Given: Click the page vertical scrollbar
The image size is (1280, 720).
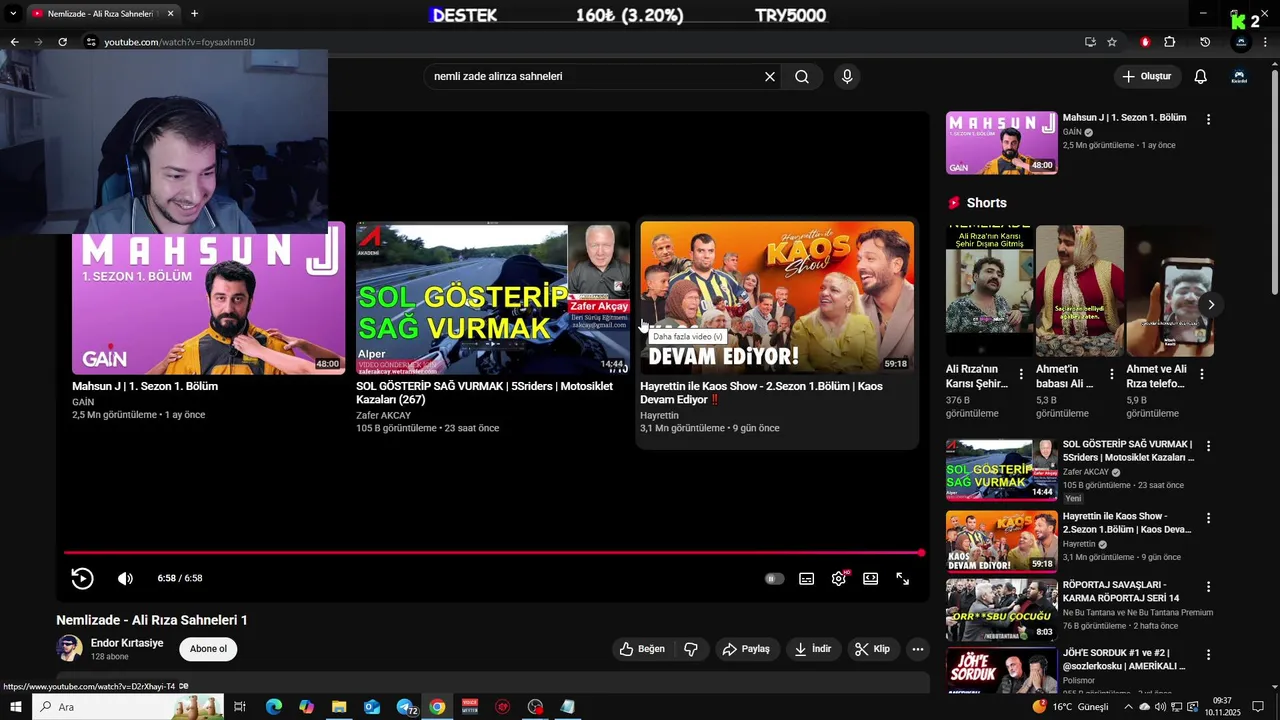Looking at the screenshot, I should 1273,180.
